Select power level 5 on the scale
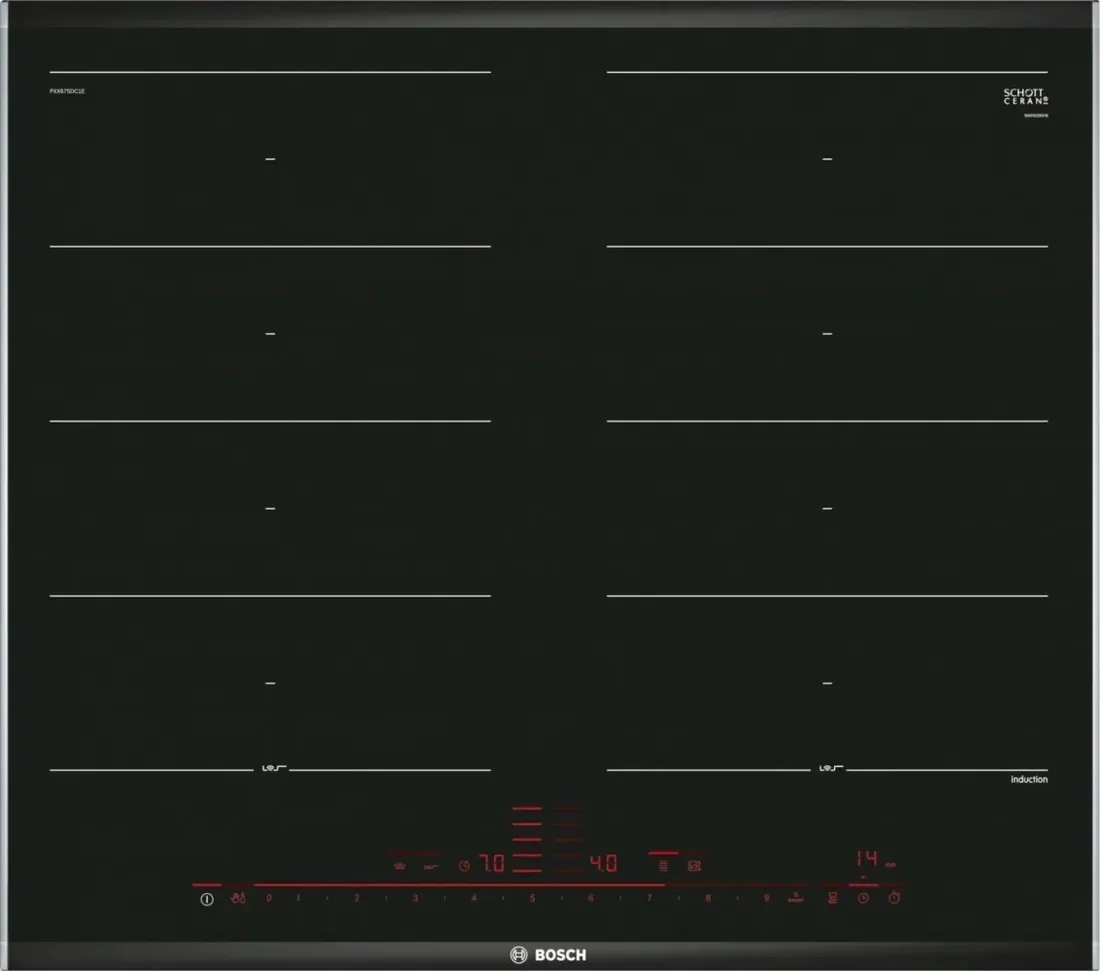Image resolution: width=1100 pixels, height=971 pixels. (532, 898)
